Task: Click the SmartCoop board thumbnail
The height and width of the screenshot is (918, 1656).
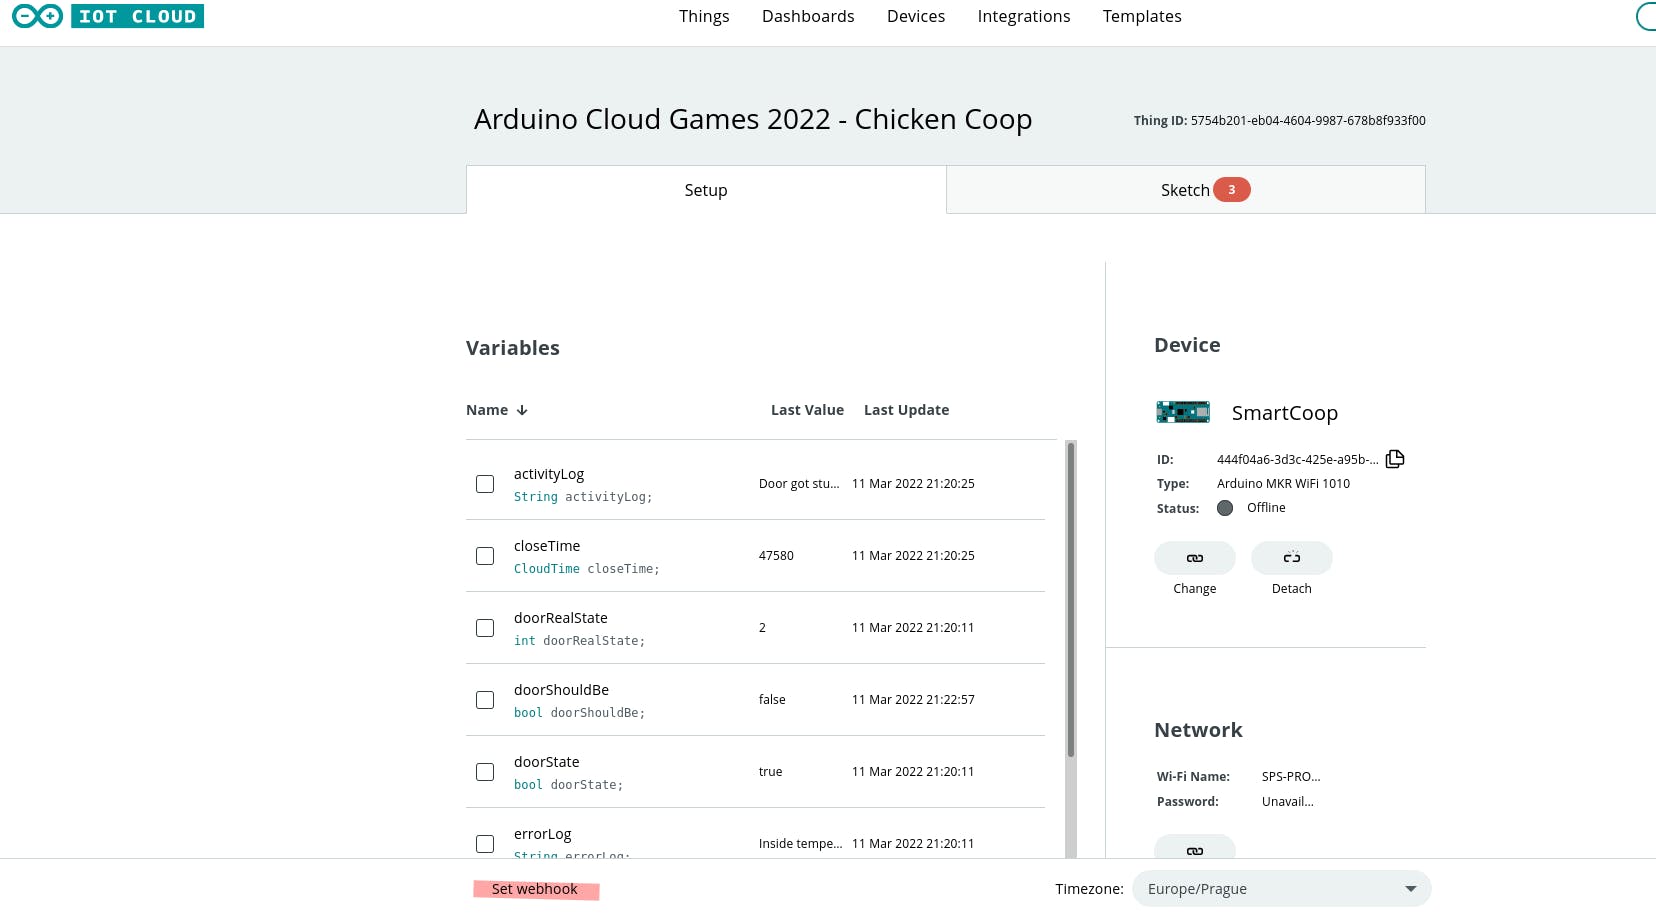Action: pyautogui.click(x=1183, y=412)
